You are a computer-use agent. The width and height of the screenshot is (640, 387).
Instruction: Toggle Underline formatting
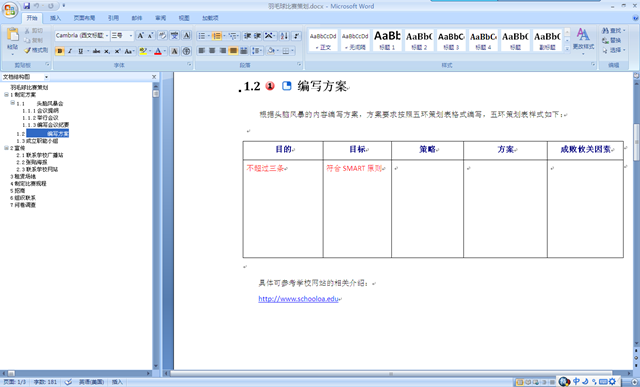pos(80,51)
